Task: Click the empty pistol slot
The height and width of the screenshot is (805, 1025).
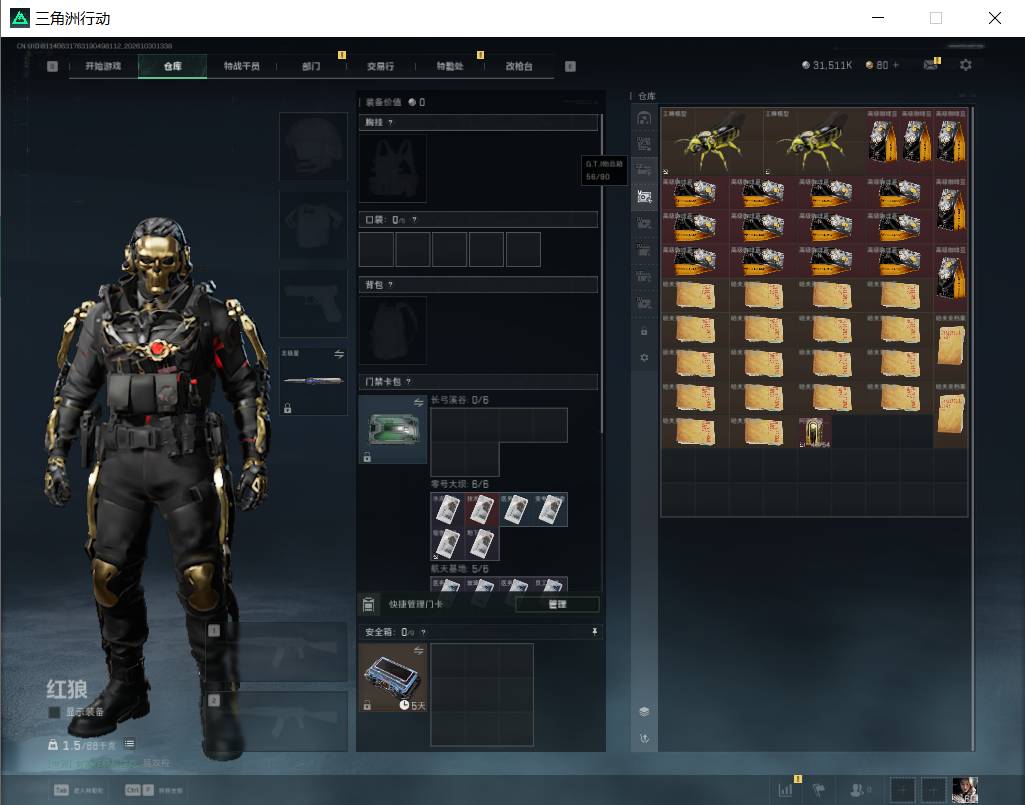Action: (x=313, y=303)
